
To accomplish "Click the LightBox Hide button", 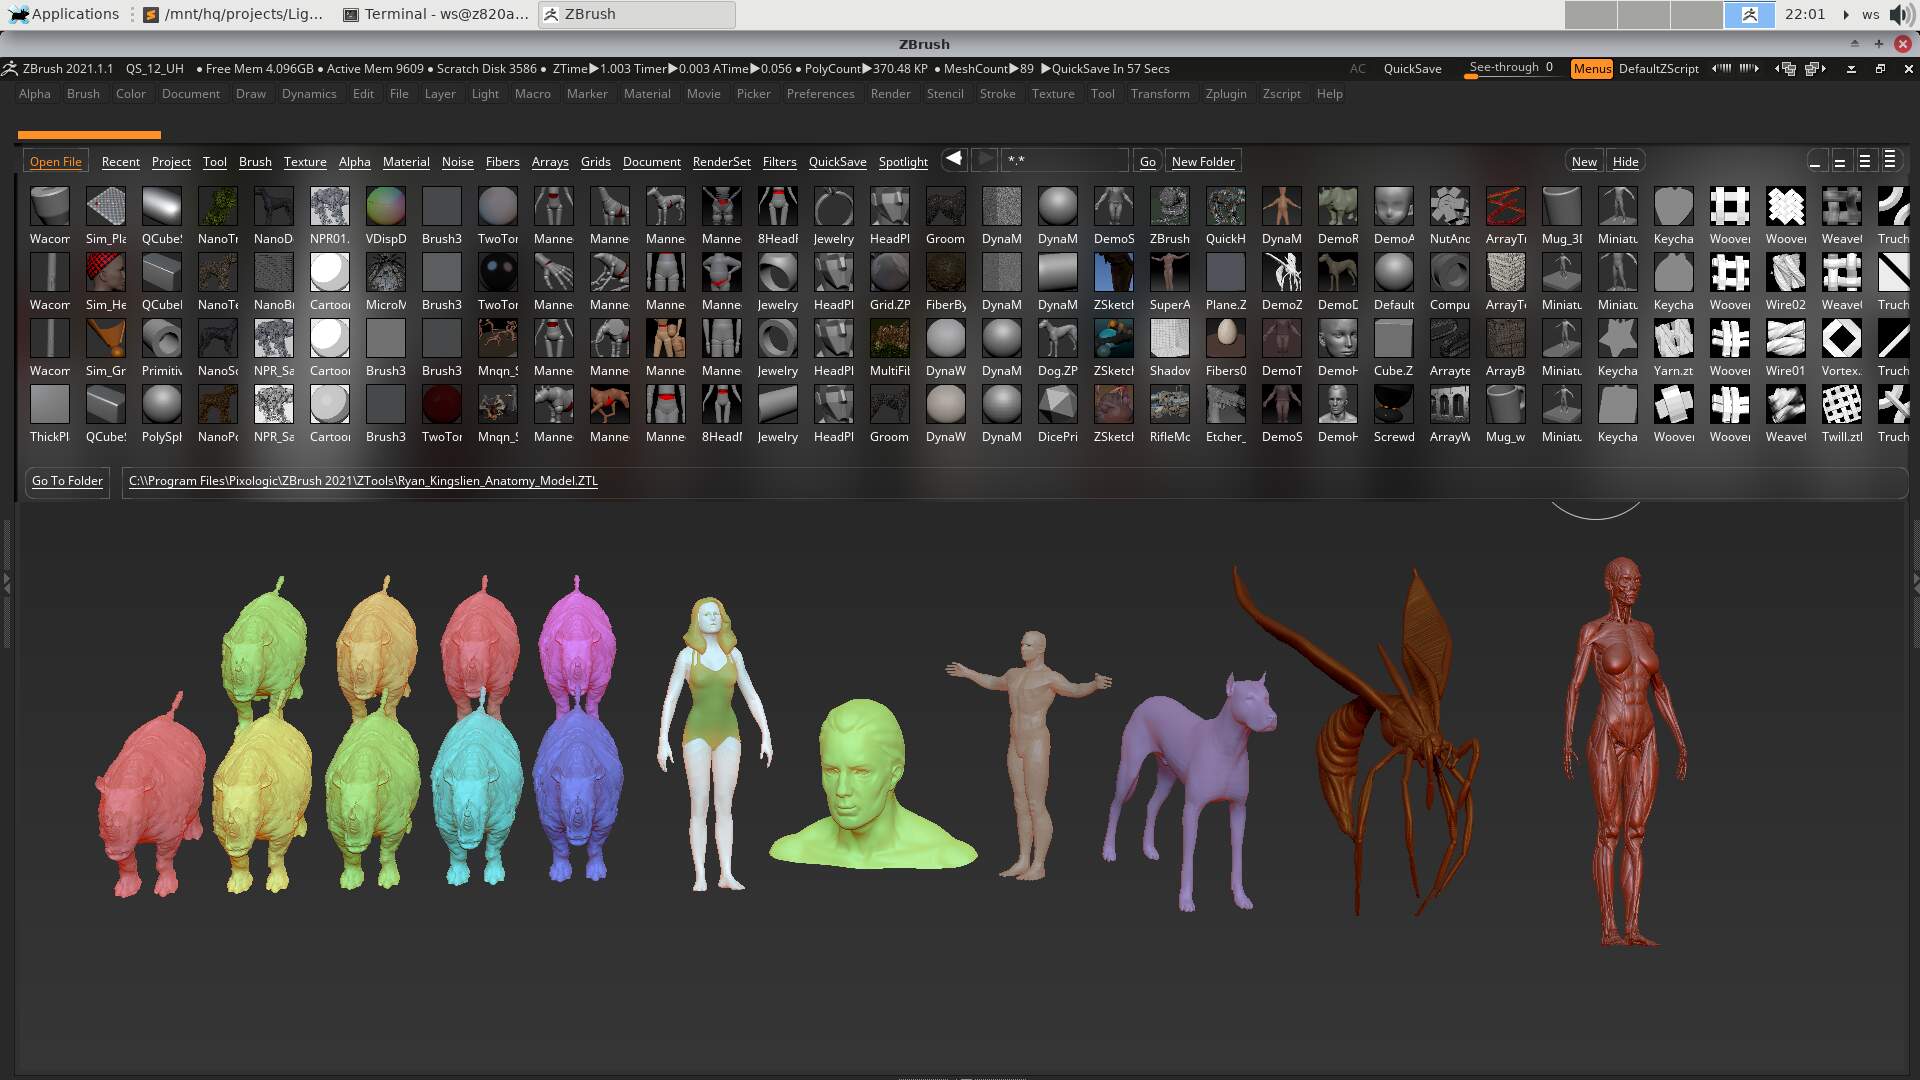I will click(1625, 161).
